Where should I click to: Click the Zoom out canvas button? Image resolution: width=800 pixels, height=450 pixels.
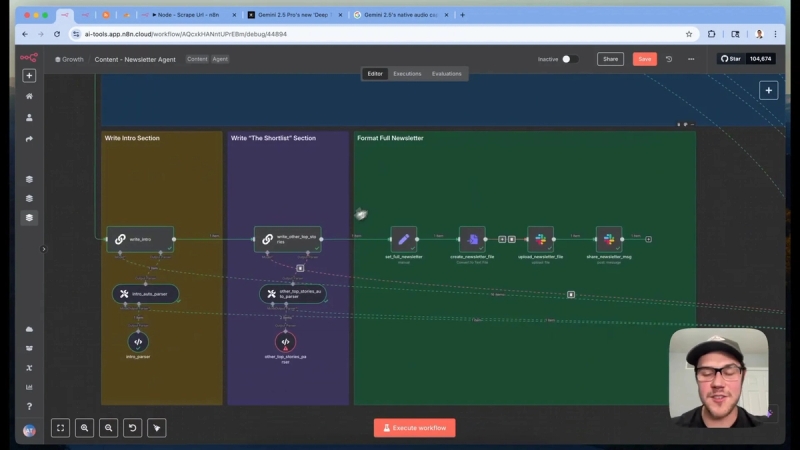(109, 428)
